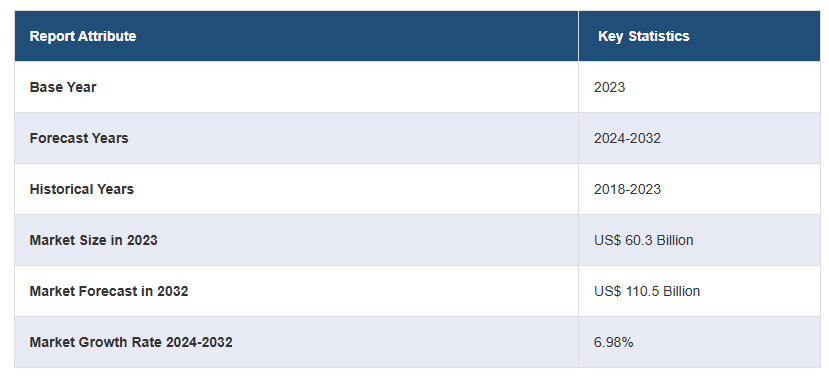Select the Base Year row label
829x386 pixels.
click(63, 87)
